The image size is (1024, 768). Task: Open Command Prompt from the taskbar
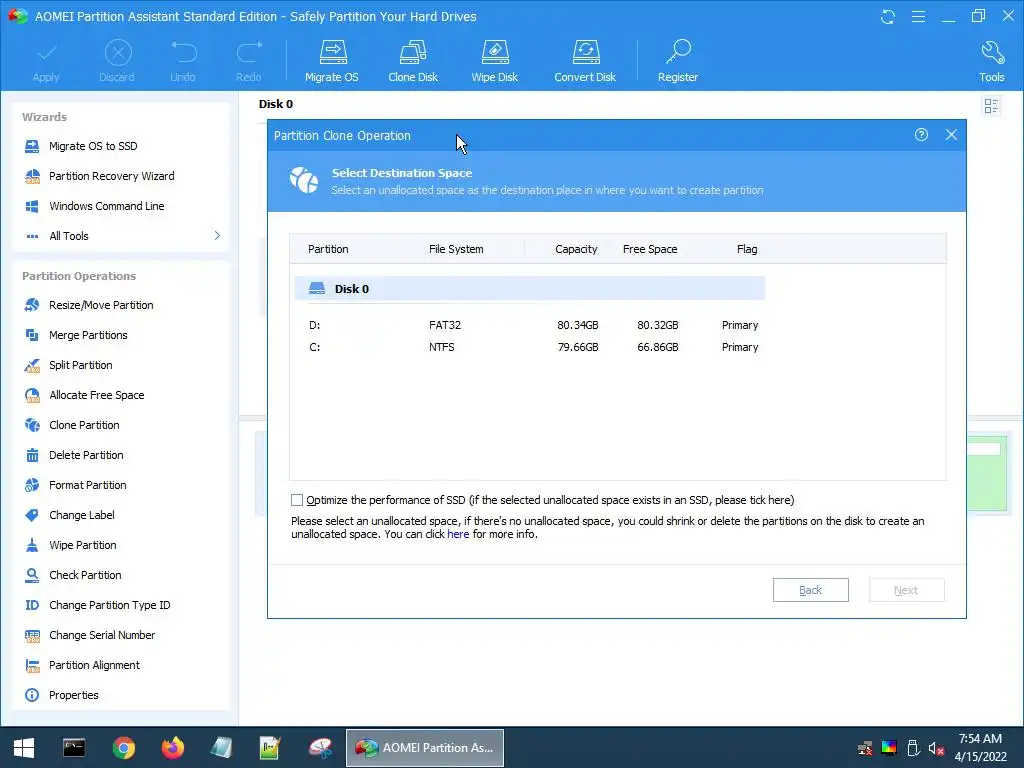74,748
